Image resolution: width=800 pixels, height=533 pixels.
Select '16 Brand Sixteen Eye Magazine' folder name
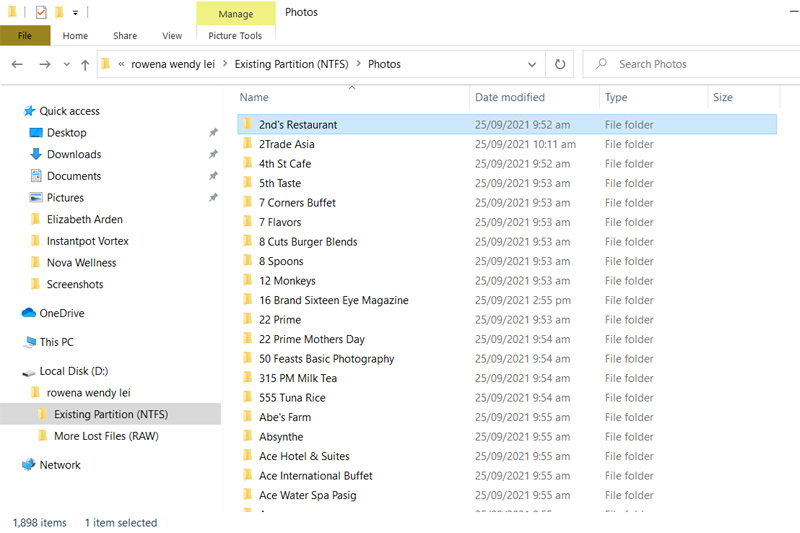coord(334,300)
